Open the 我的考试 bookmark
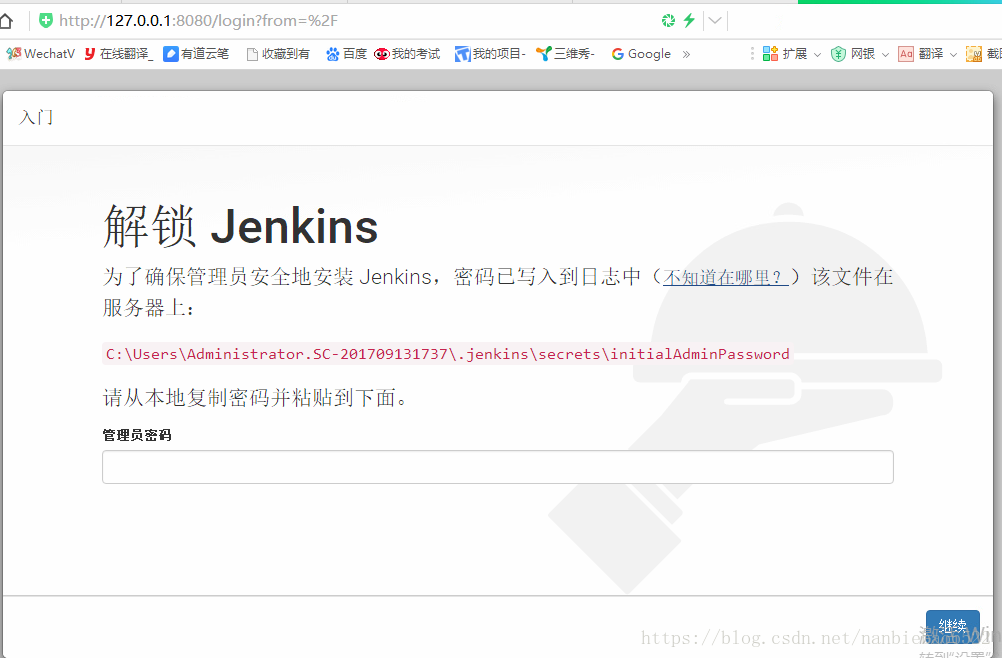This screenshot has height=658, width=1002. click(407, 54)
